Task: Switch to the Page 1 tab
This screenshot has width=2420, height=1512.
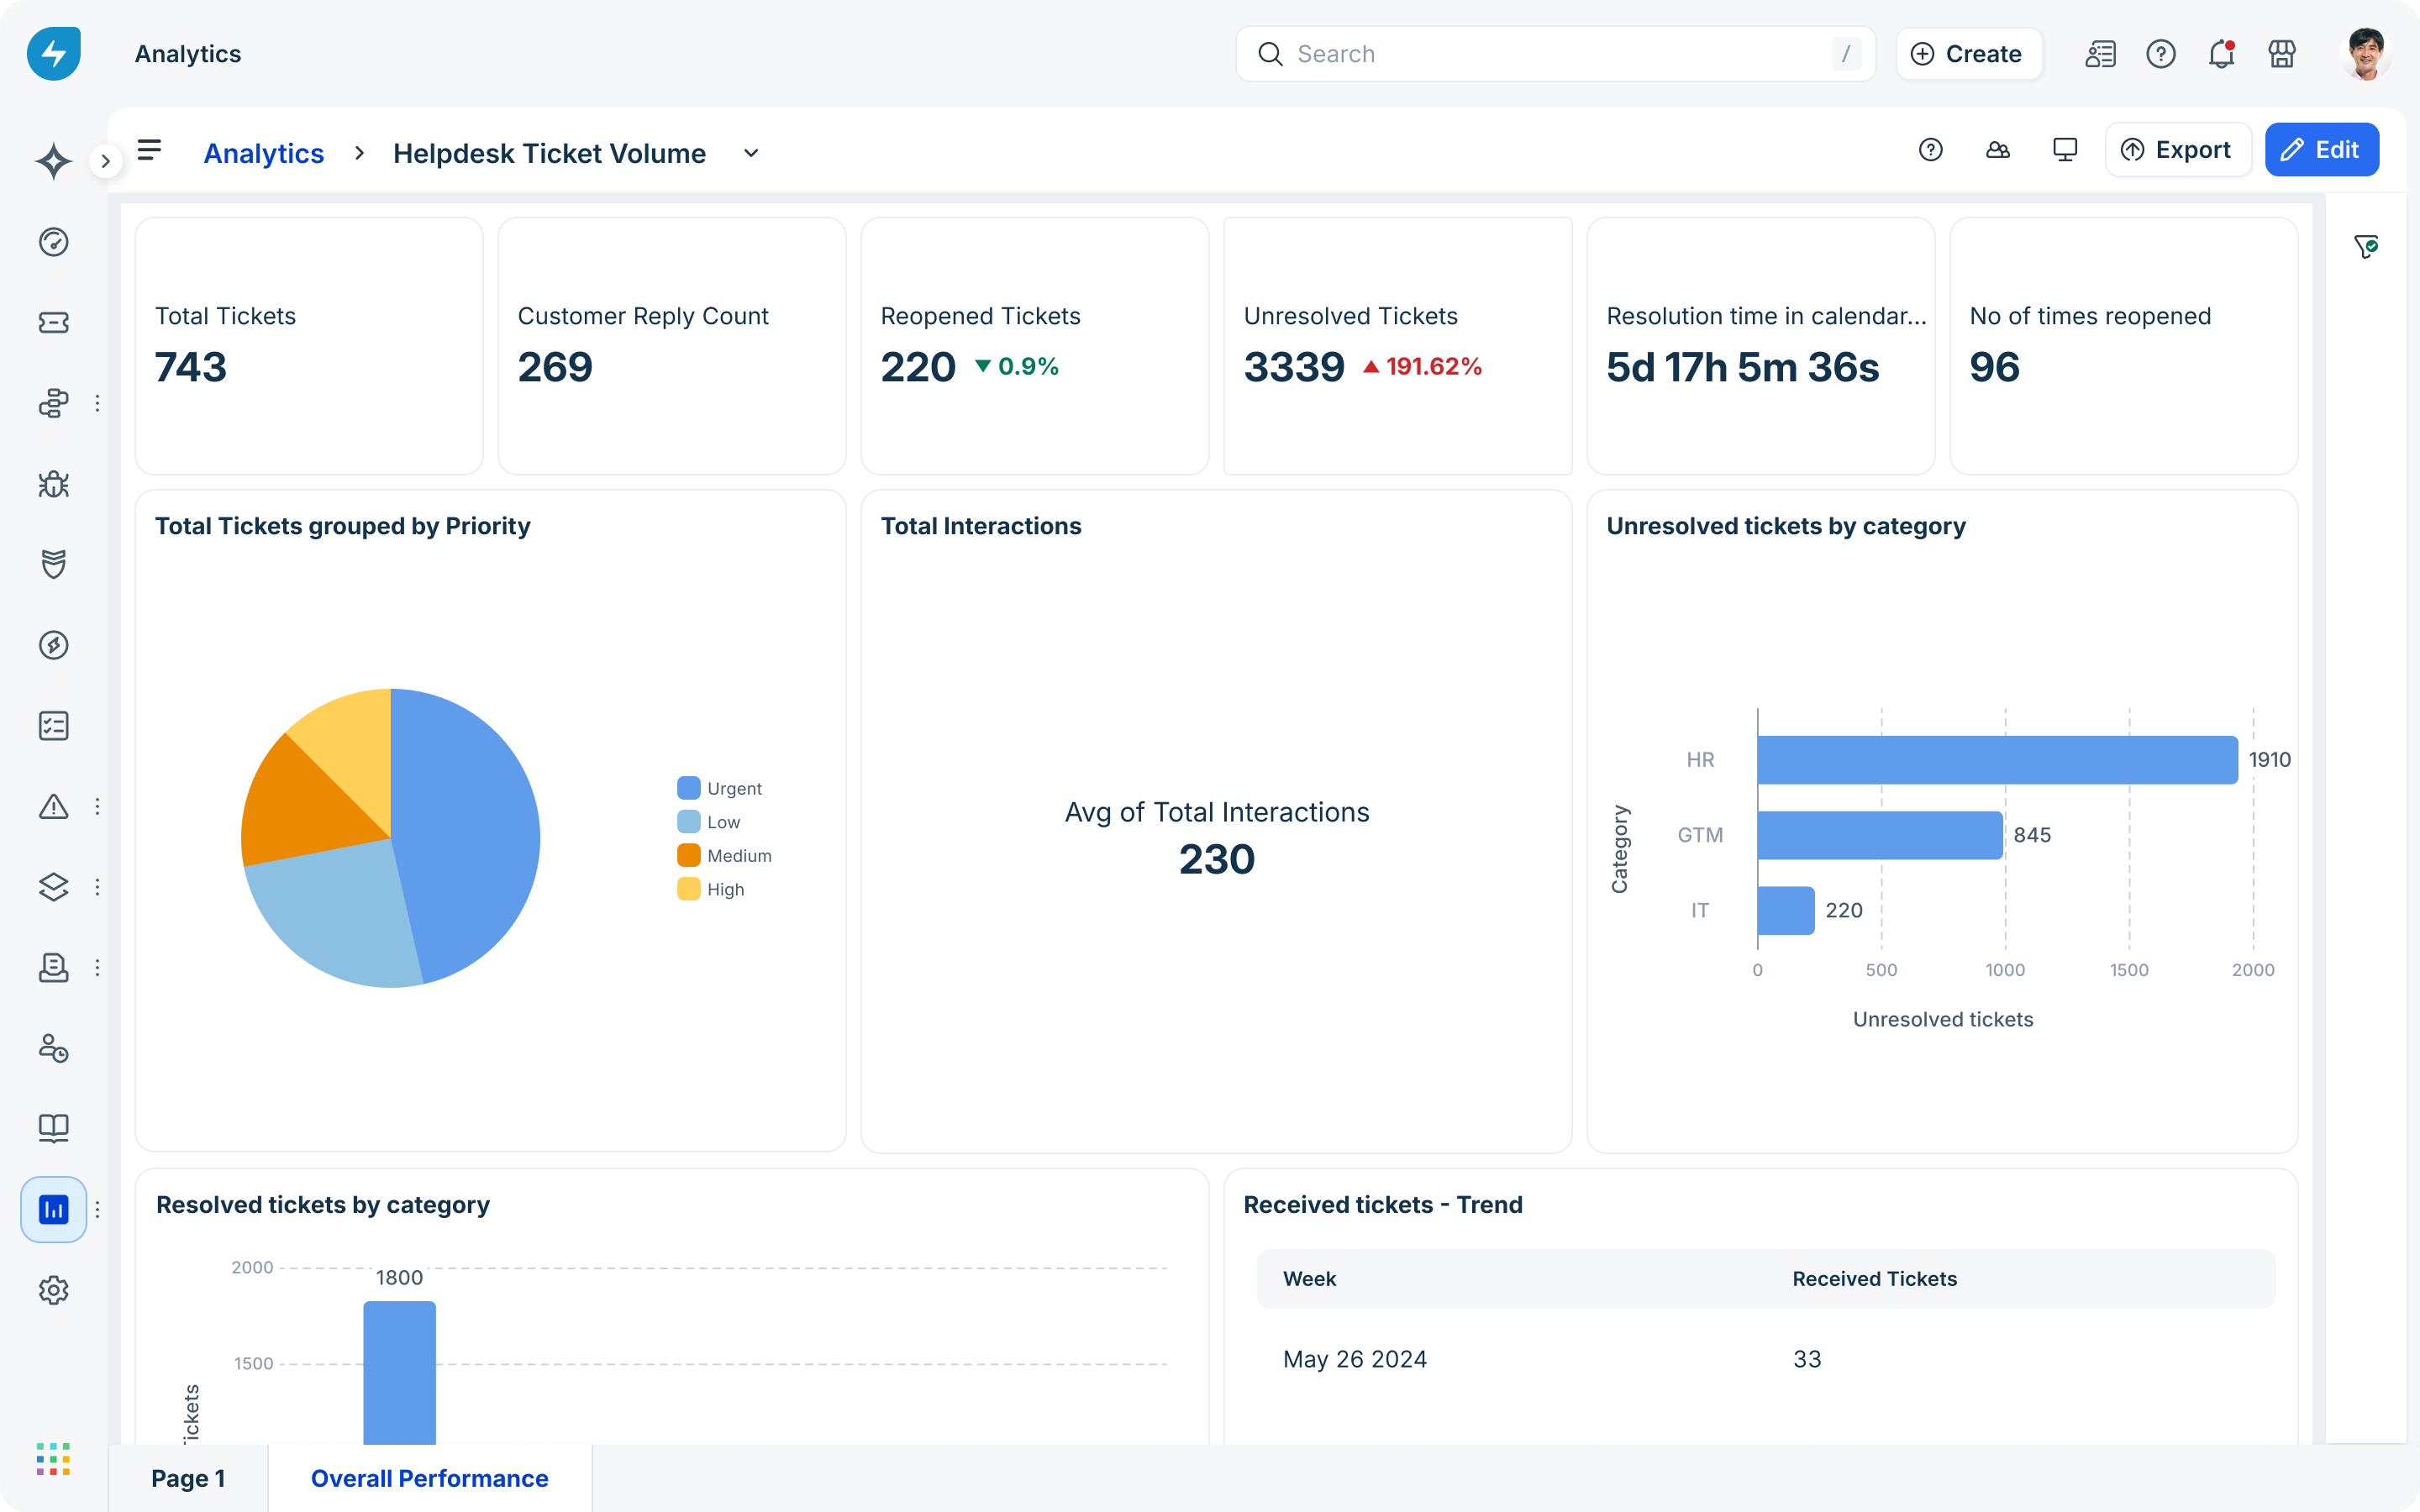Action: click(x=188, y=1478)
